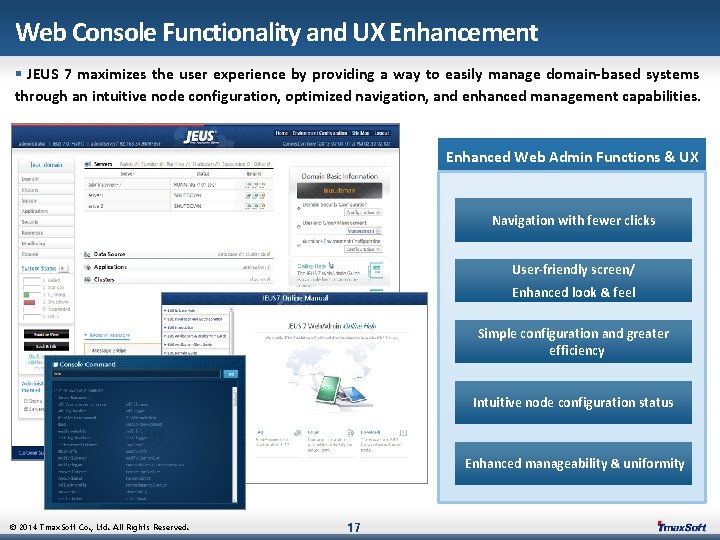Click the Console Command input field
720x540 pixels.
136,374
